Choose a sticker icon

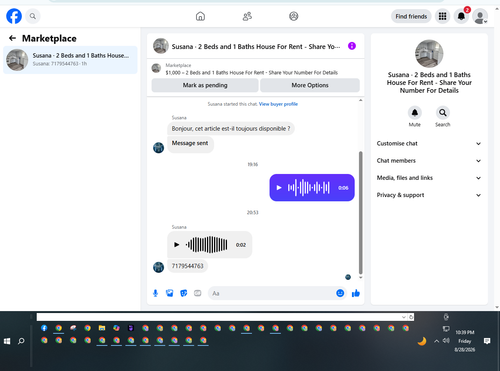(184, 293)
